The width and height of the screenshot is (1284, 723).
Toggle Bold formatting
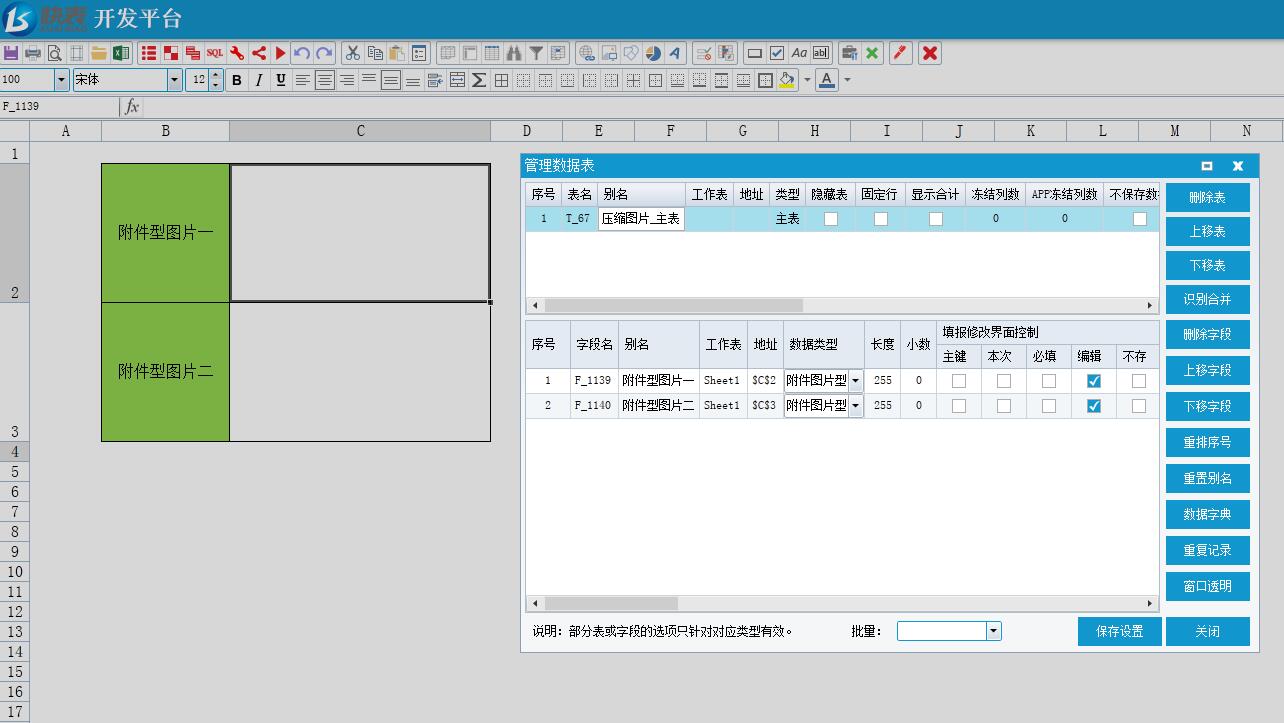(237, 80)
